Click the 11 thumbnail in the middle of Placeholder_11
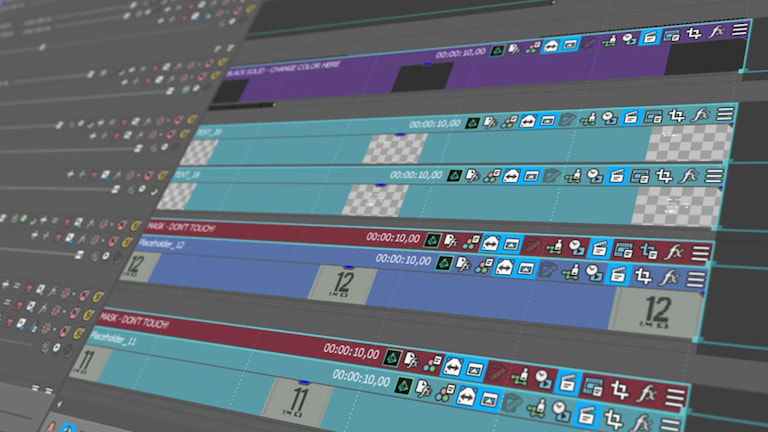Screen dimensions: 768x432 click(296, 398)
